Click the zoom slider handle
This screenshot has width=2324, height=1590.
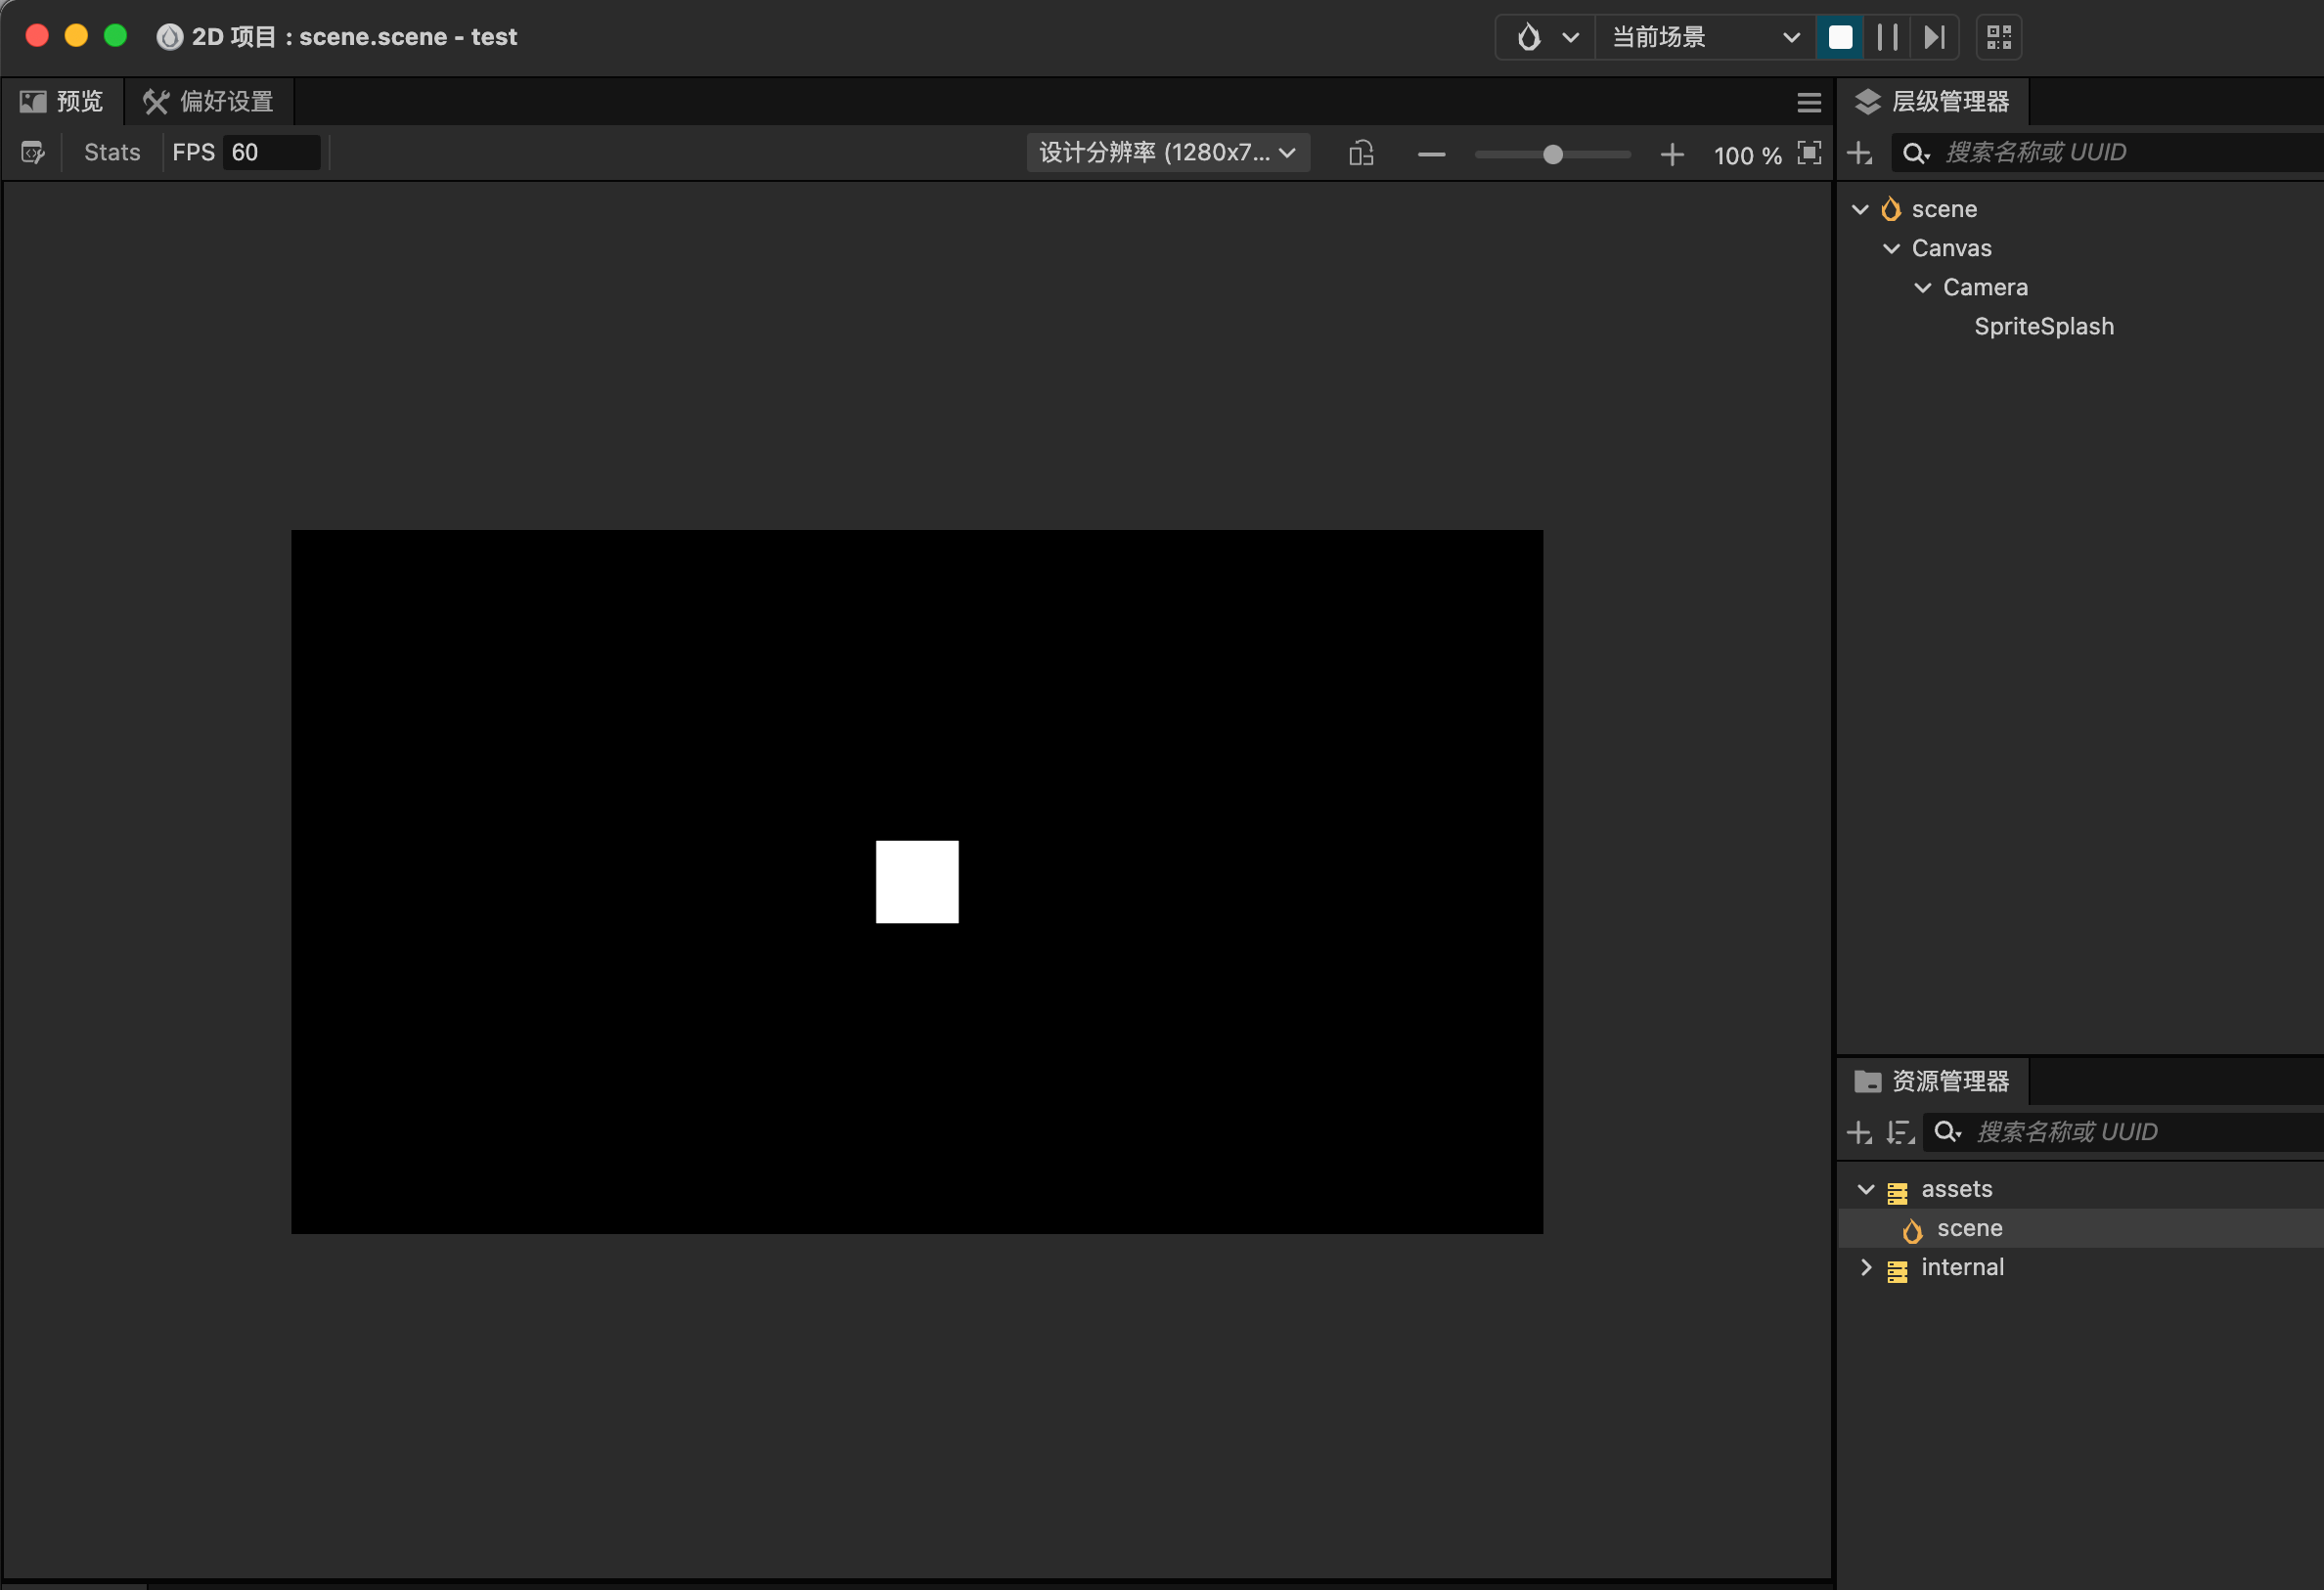click(x=1552, y=154)
